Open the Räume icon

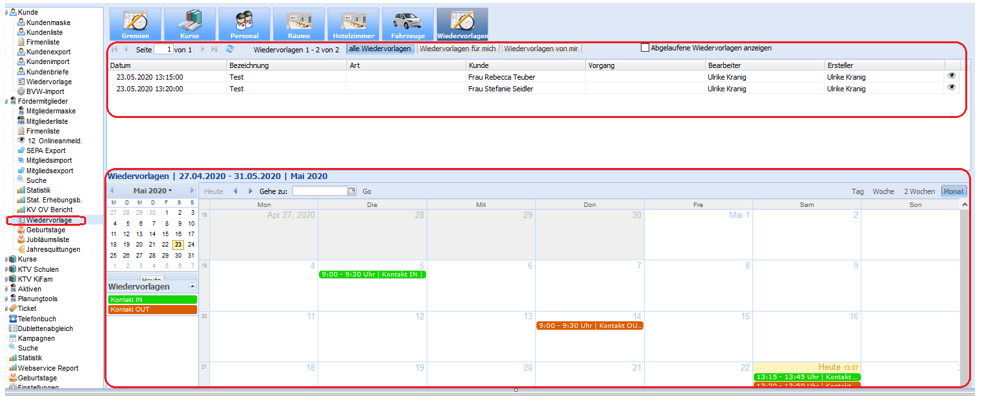[299, 24]
